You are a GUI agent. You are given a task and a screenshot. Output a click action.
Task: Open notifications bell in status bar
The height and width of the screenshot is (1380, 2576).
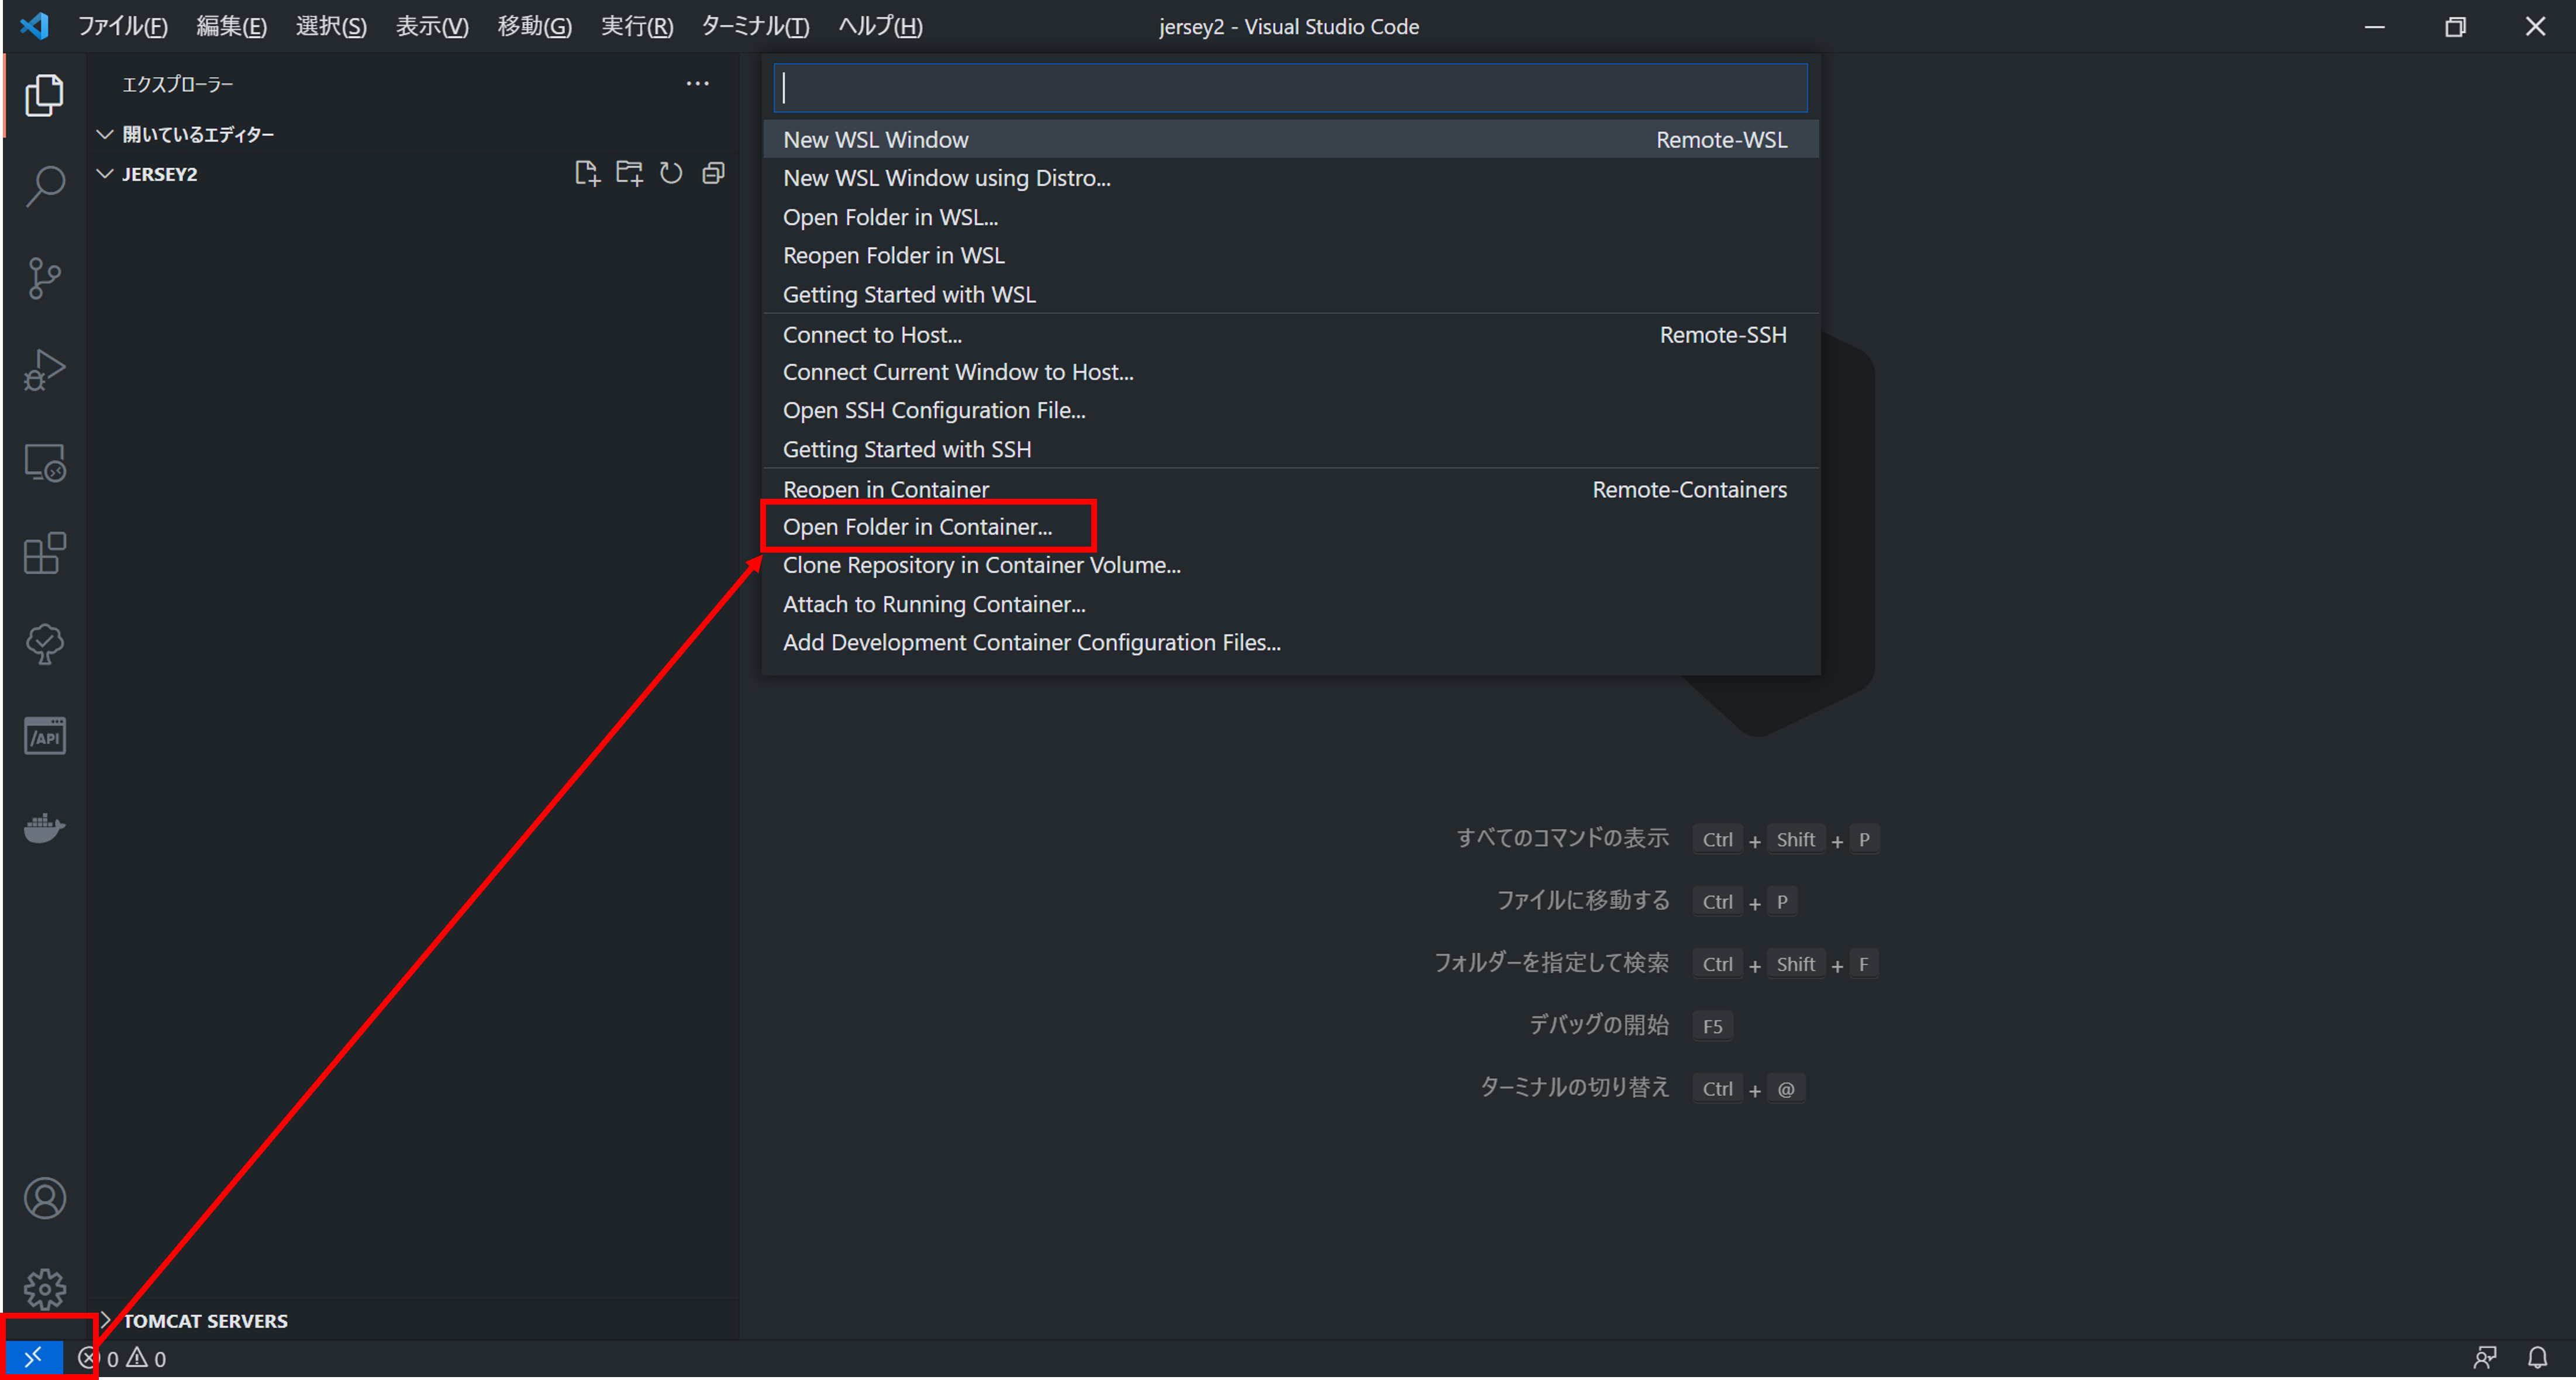(x=2537, y=1357)
